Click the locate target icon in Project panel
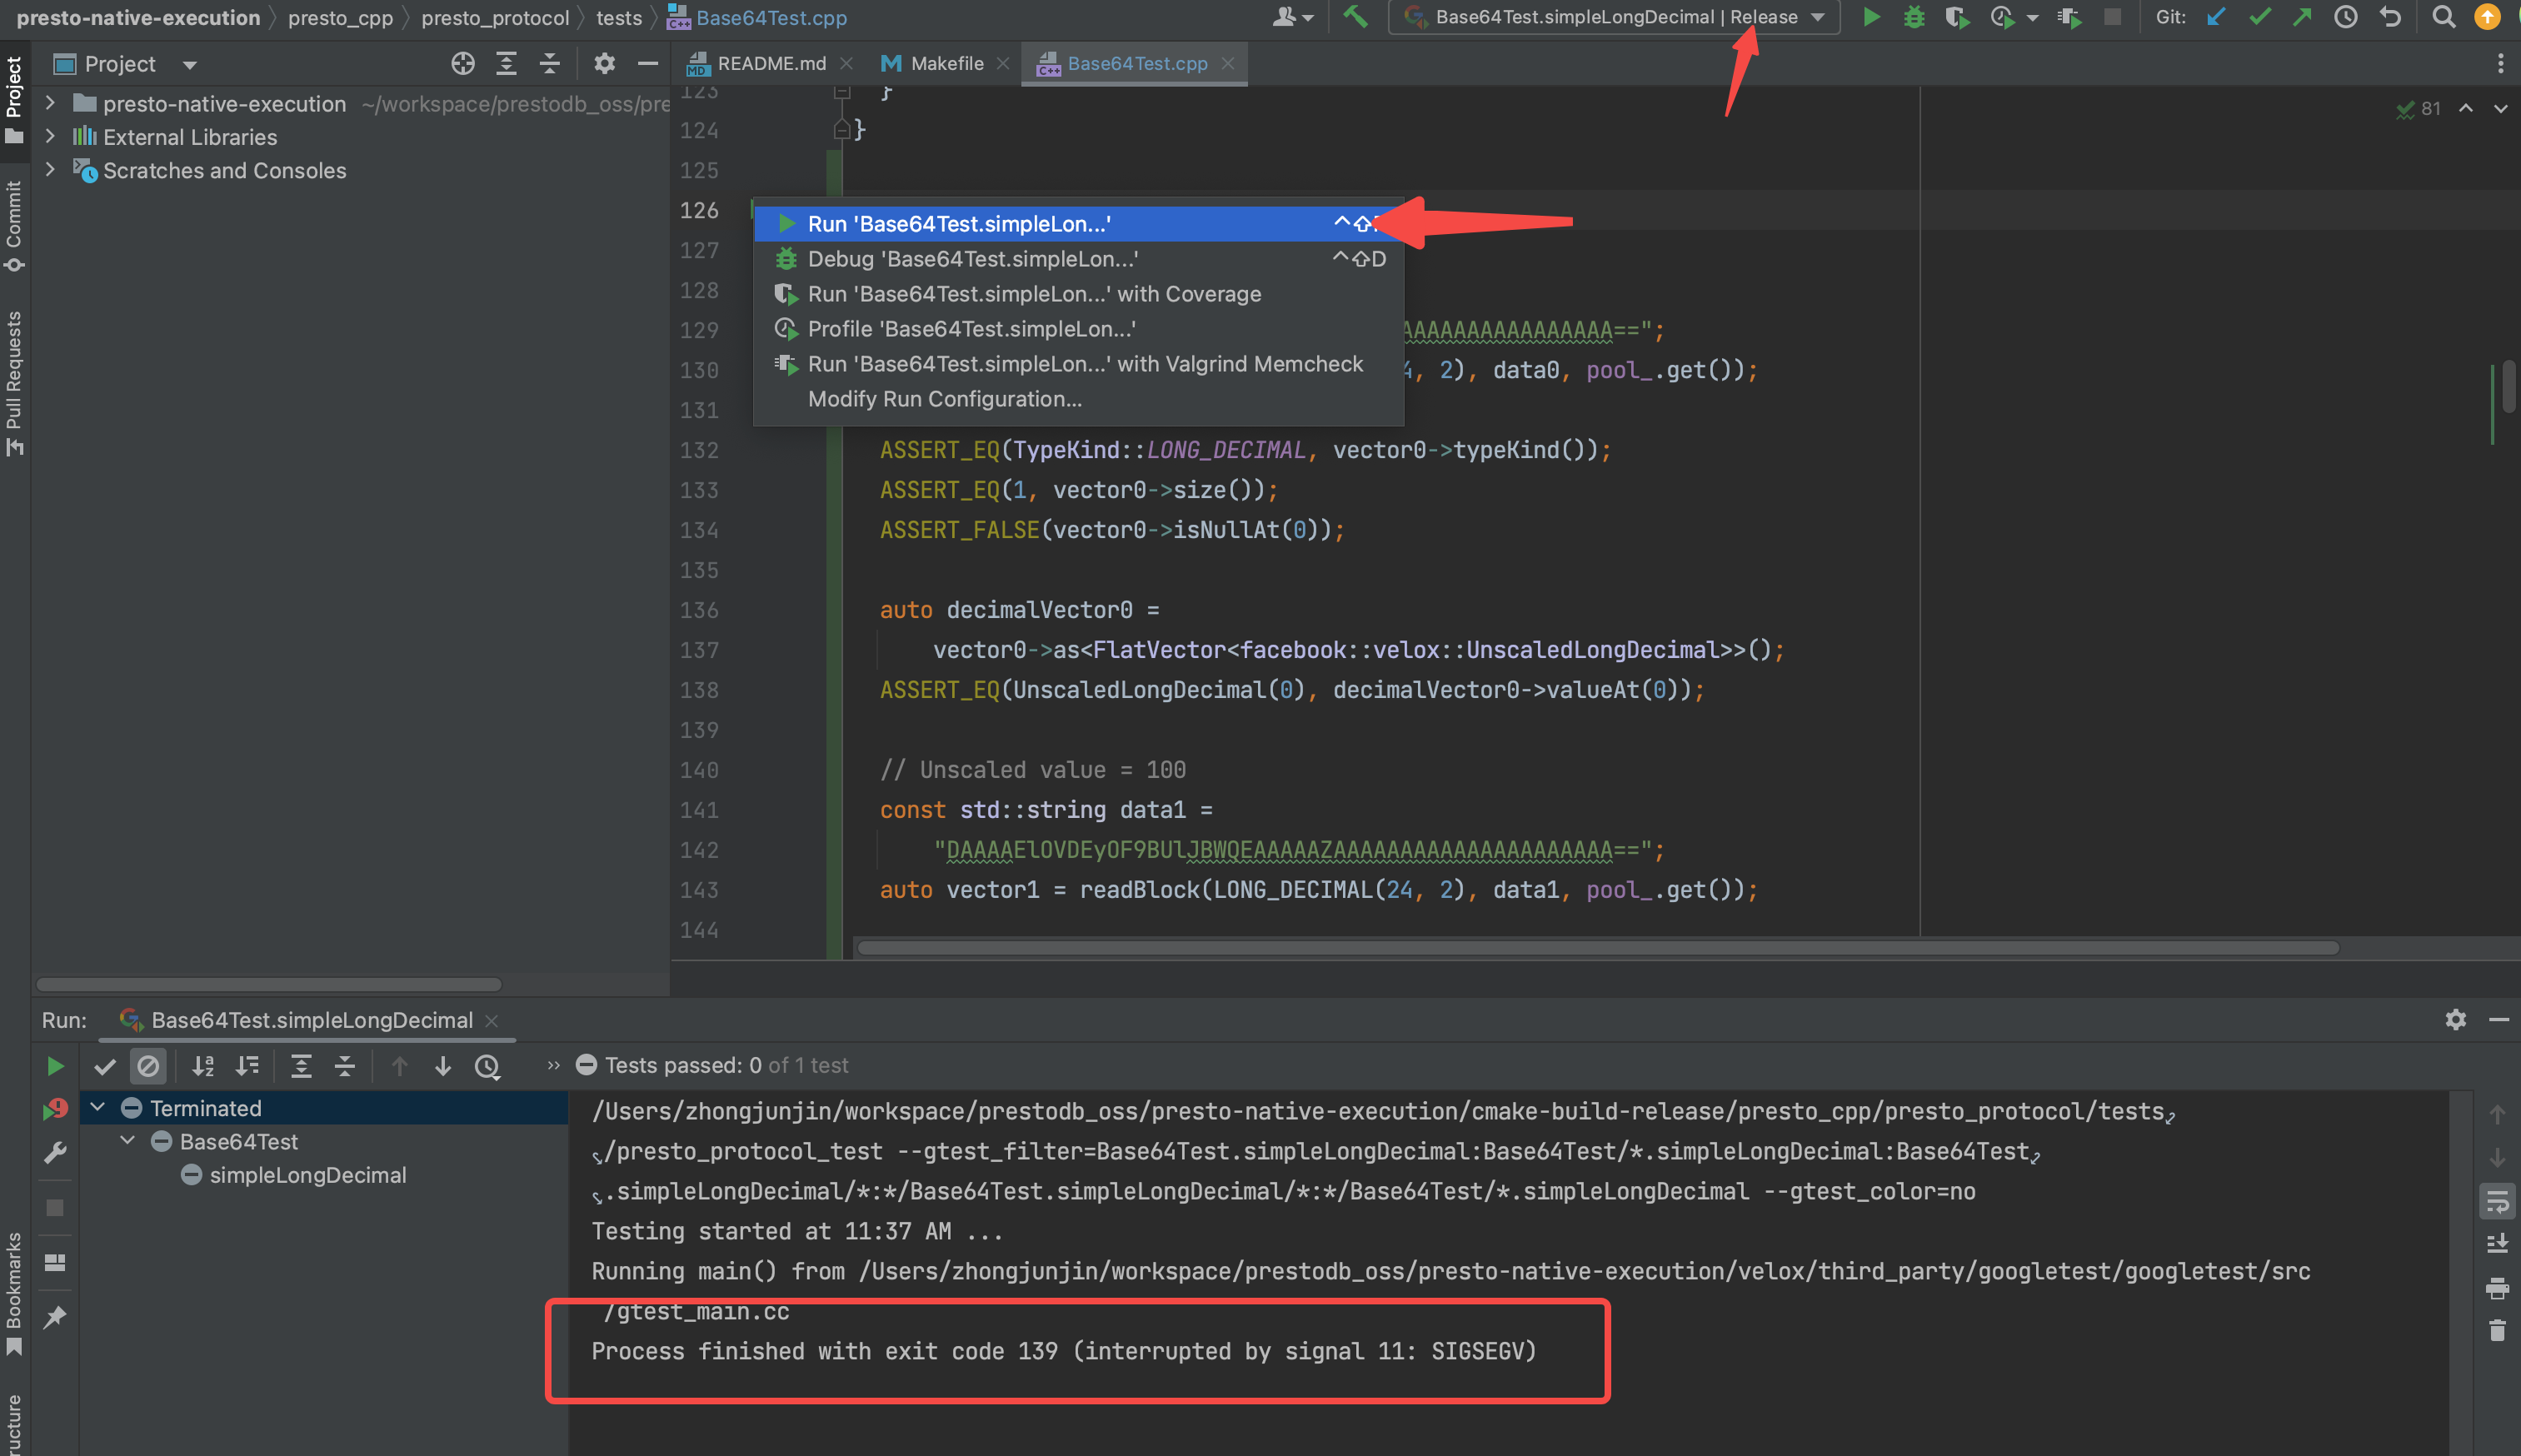The width and height of the screenshot is (2521, 1456). [x=462, y=64]
